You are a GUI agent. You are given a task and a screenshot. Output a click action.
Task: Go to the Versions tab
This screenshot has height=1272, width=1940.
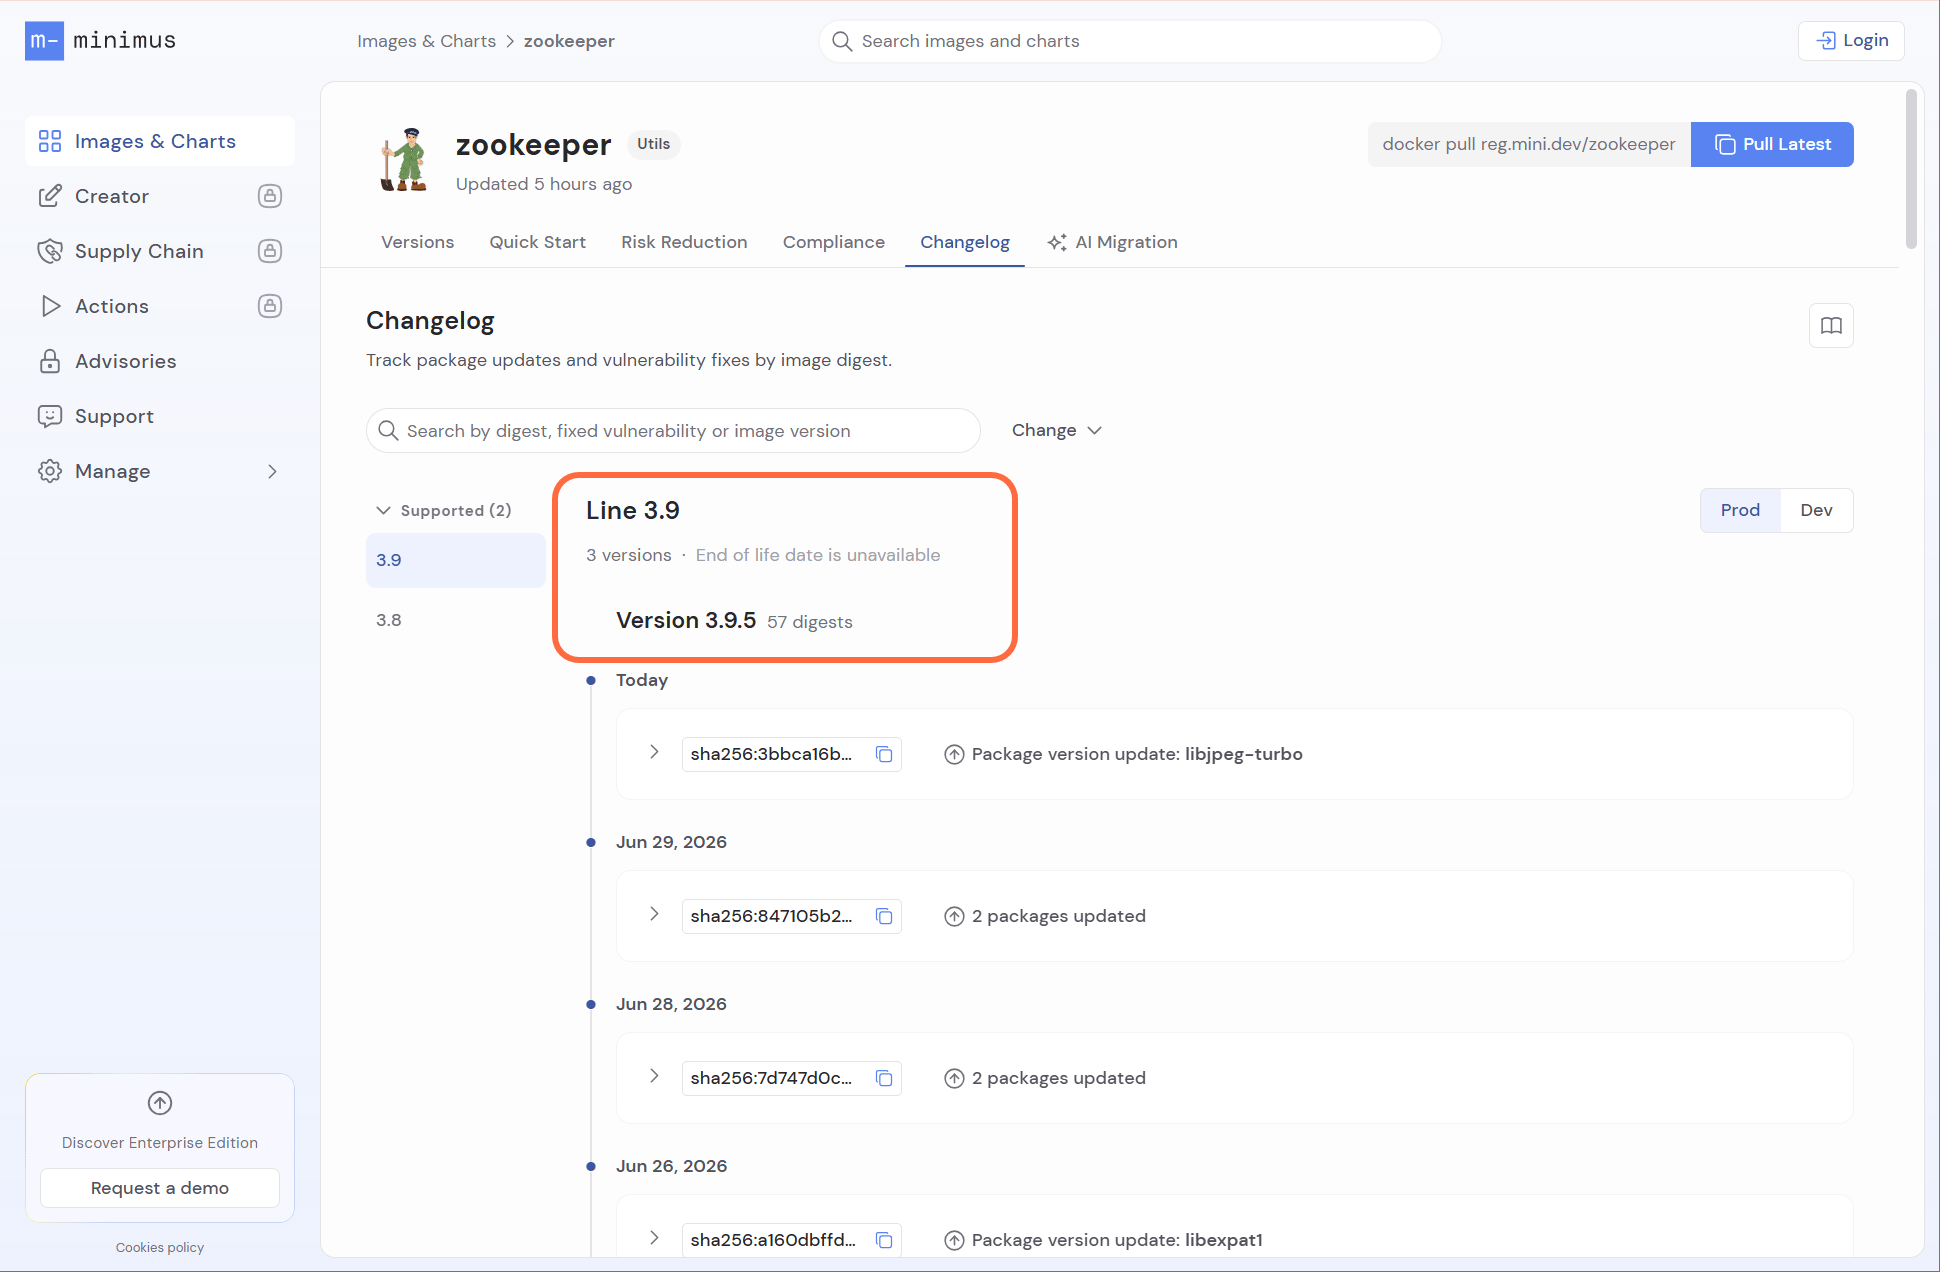pyautogui.click(x=417, y=242)
